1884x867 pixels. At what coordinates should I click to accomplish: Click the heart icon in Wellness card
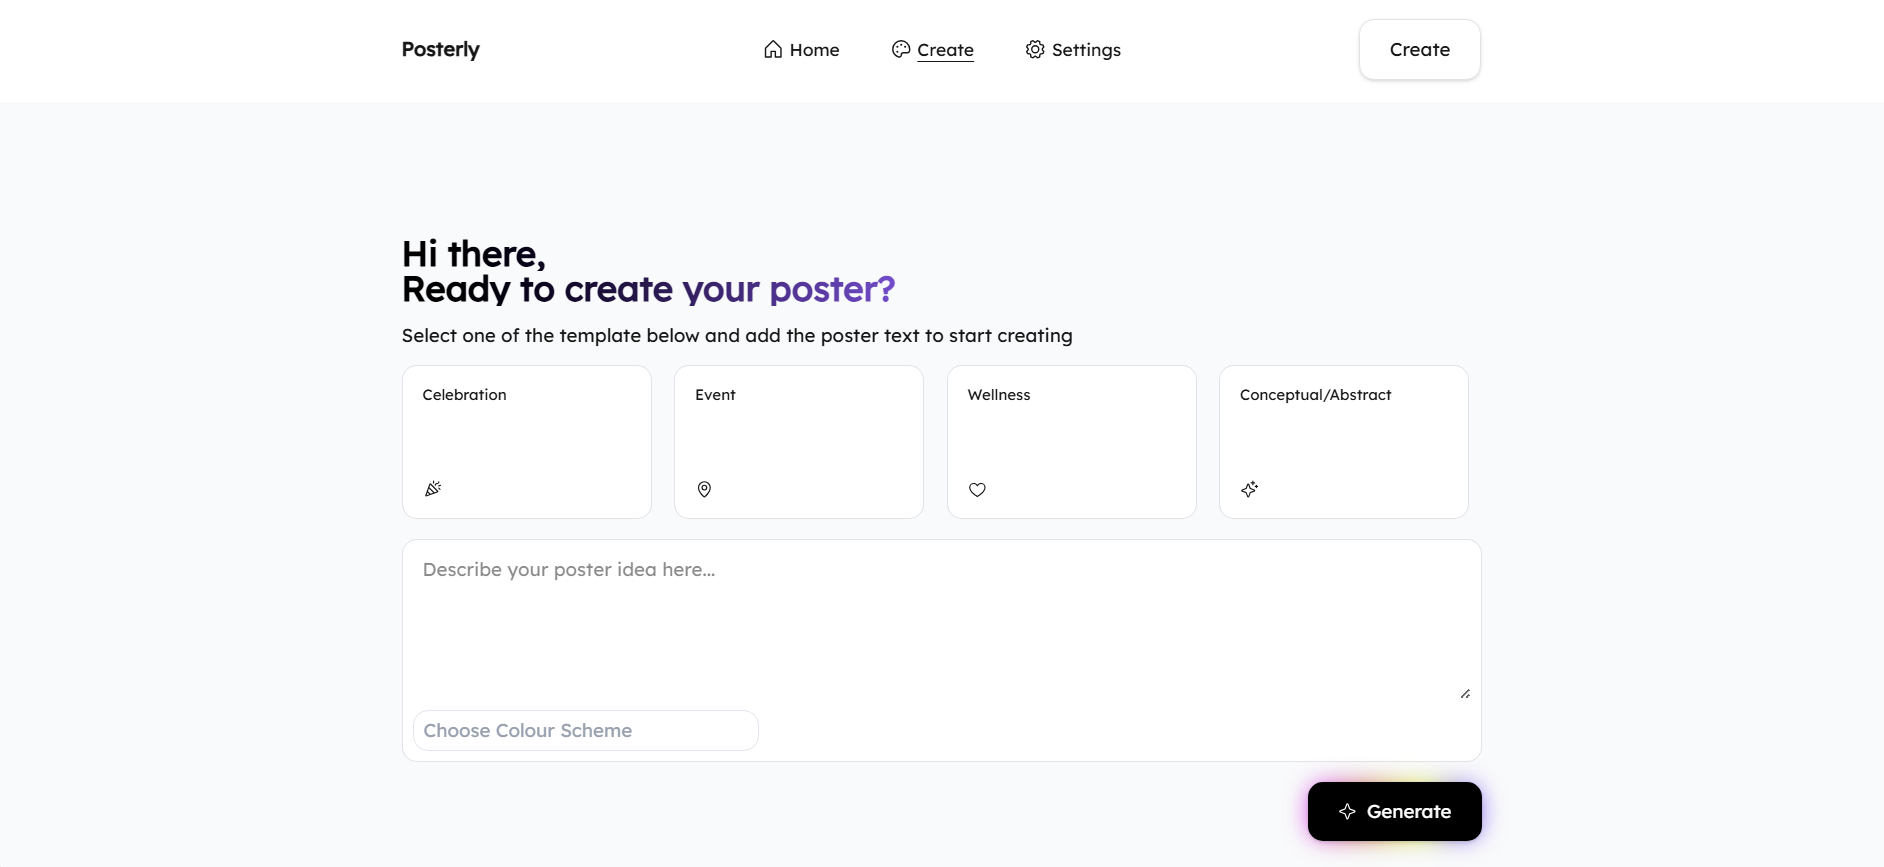[977, 490]
